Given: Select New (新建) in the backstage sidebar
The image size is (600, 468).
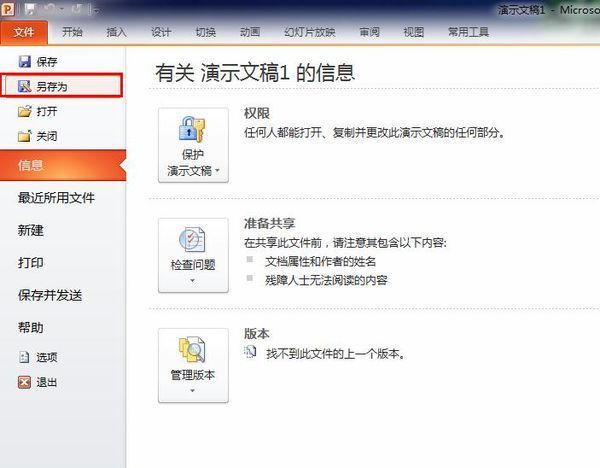Looking at the screenshot, I should click(31, 230).
